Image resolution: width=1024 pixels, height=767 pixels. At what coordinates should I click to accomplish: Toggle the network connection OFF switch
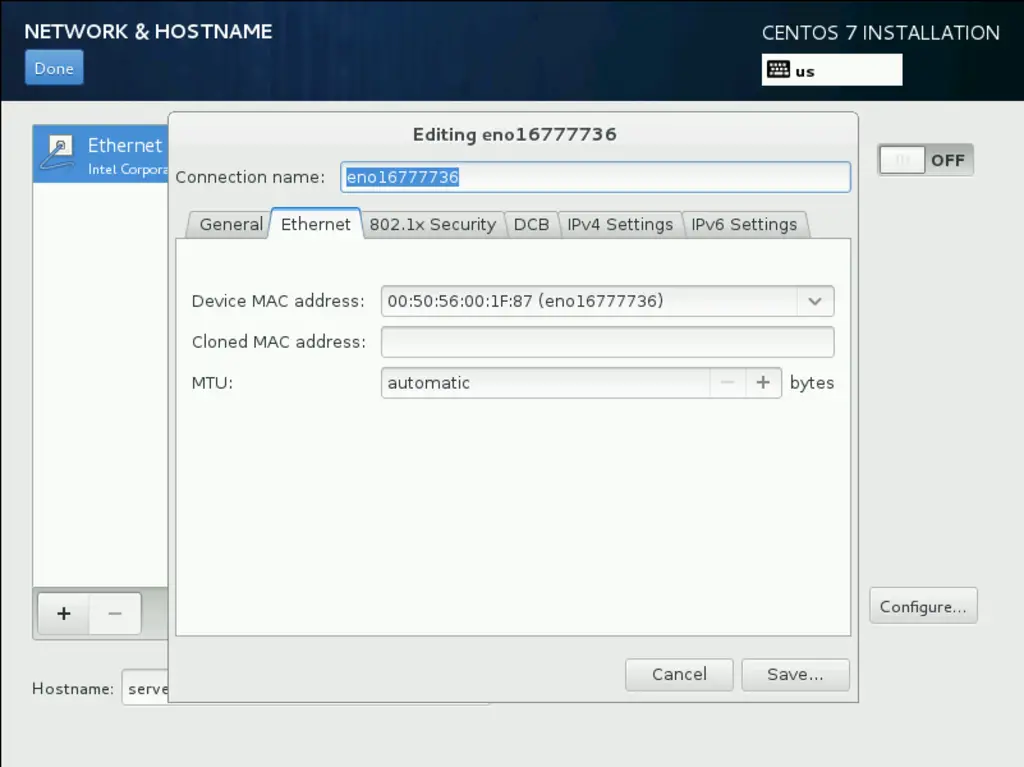click(925, 160)
